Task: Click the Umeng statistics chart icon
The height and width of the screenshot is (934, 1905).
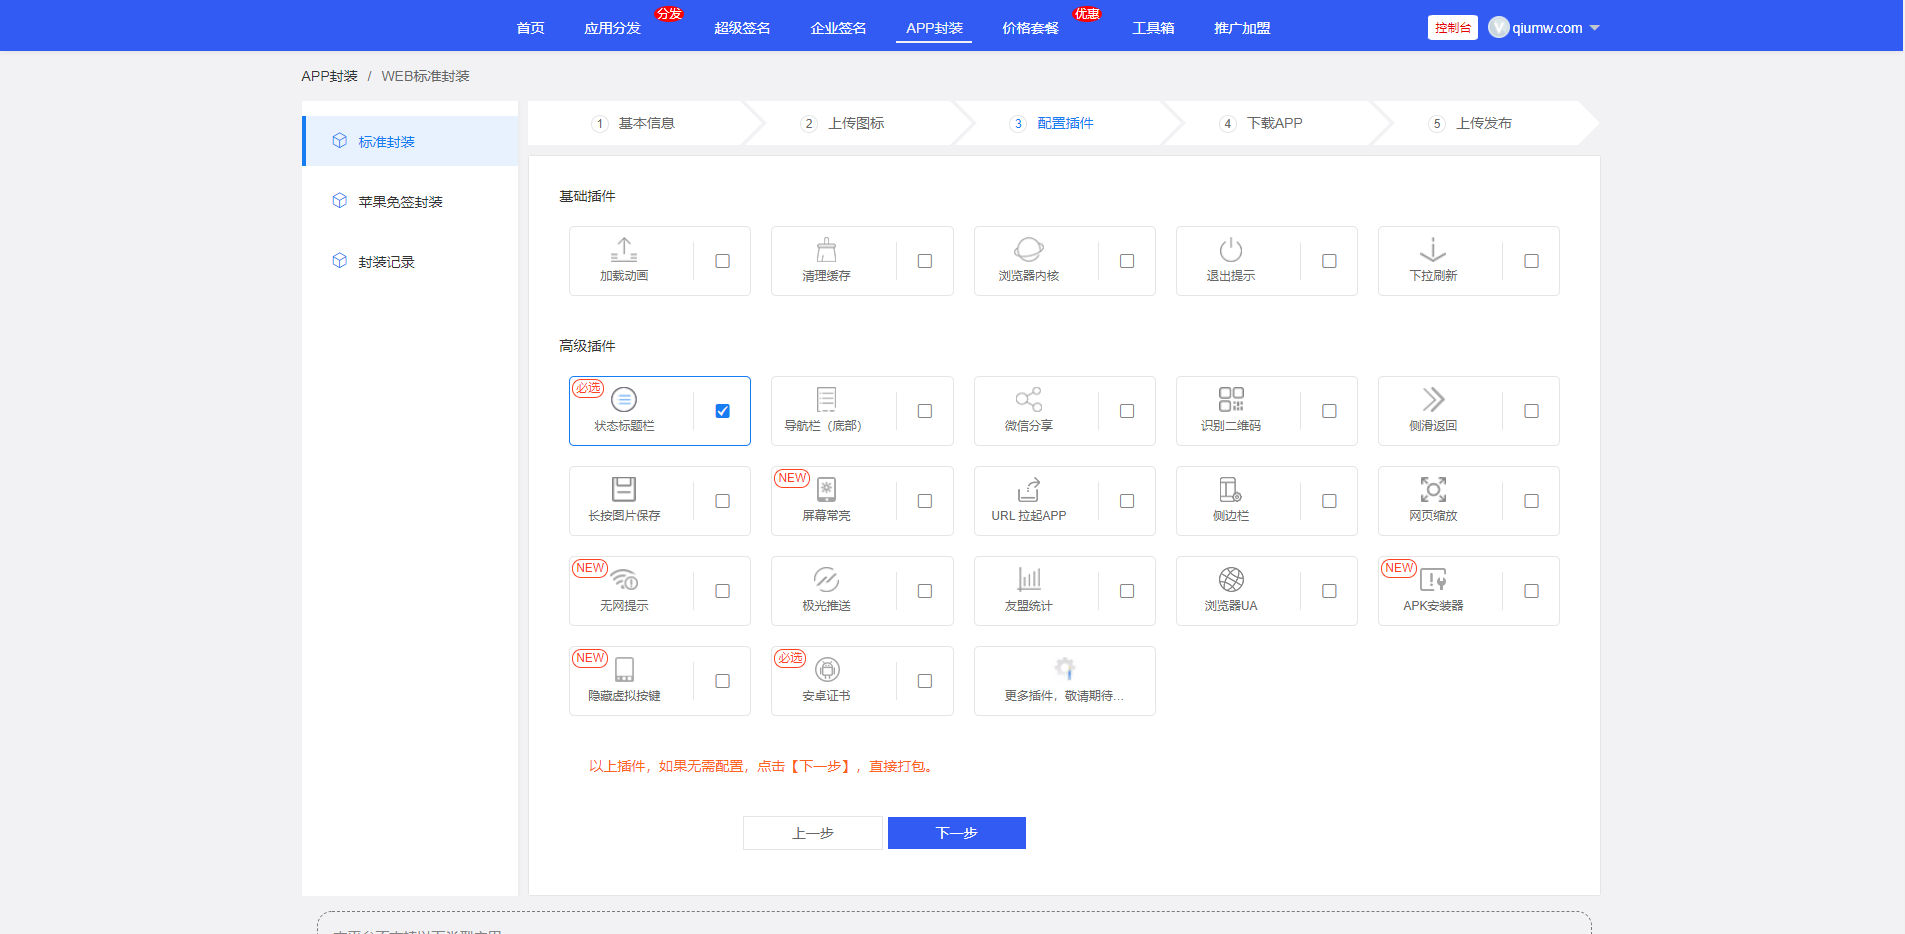Action: coord(1028,579)
